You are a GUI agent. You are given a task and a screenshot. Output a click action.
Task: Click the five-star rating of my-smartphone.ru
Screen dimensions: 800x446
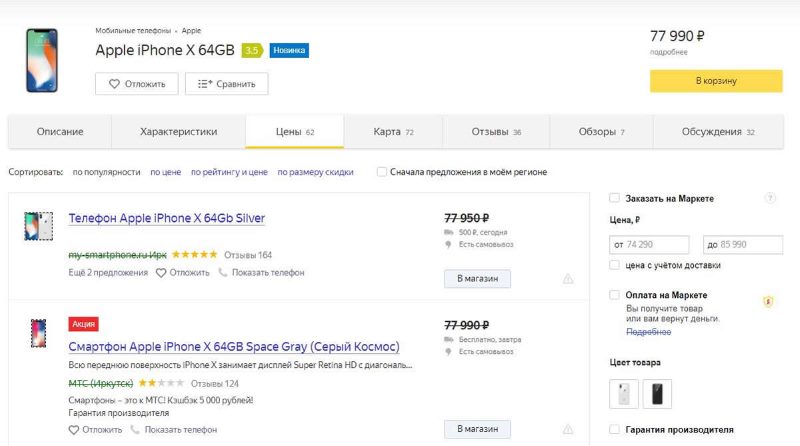tap(194, 254)
